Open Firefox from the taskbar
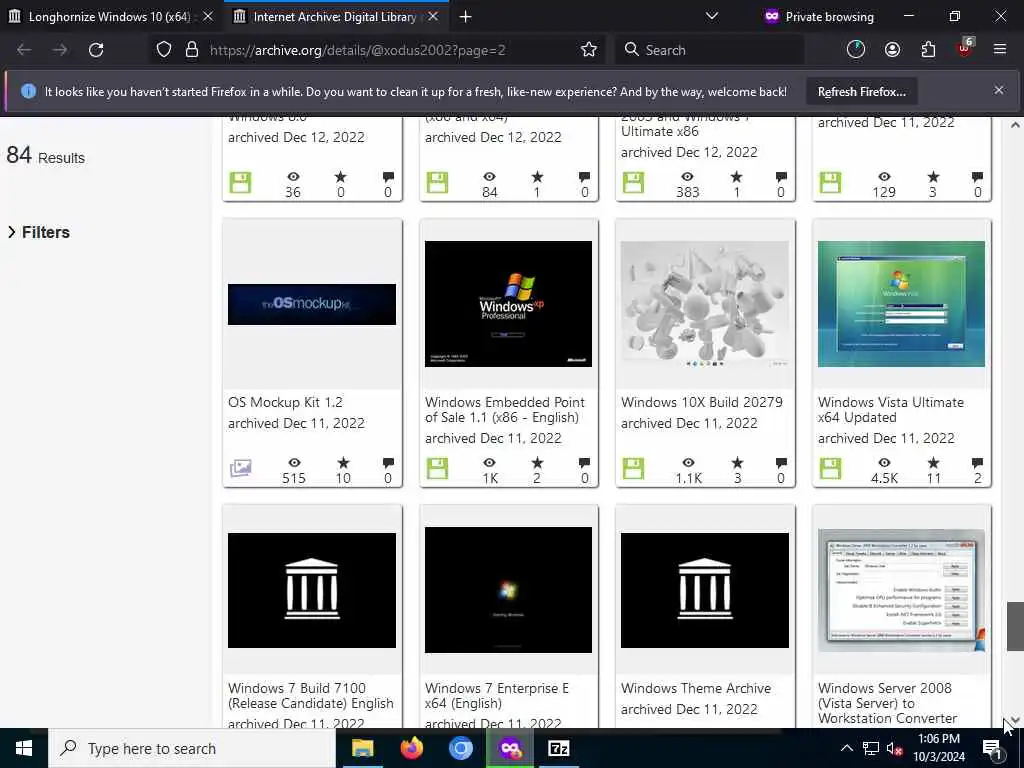This screenshot has width=1024, height=768. coord(411,748)
